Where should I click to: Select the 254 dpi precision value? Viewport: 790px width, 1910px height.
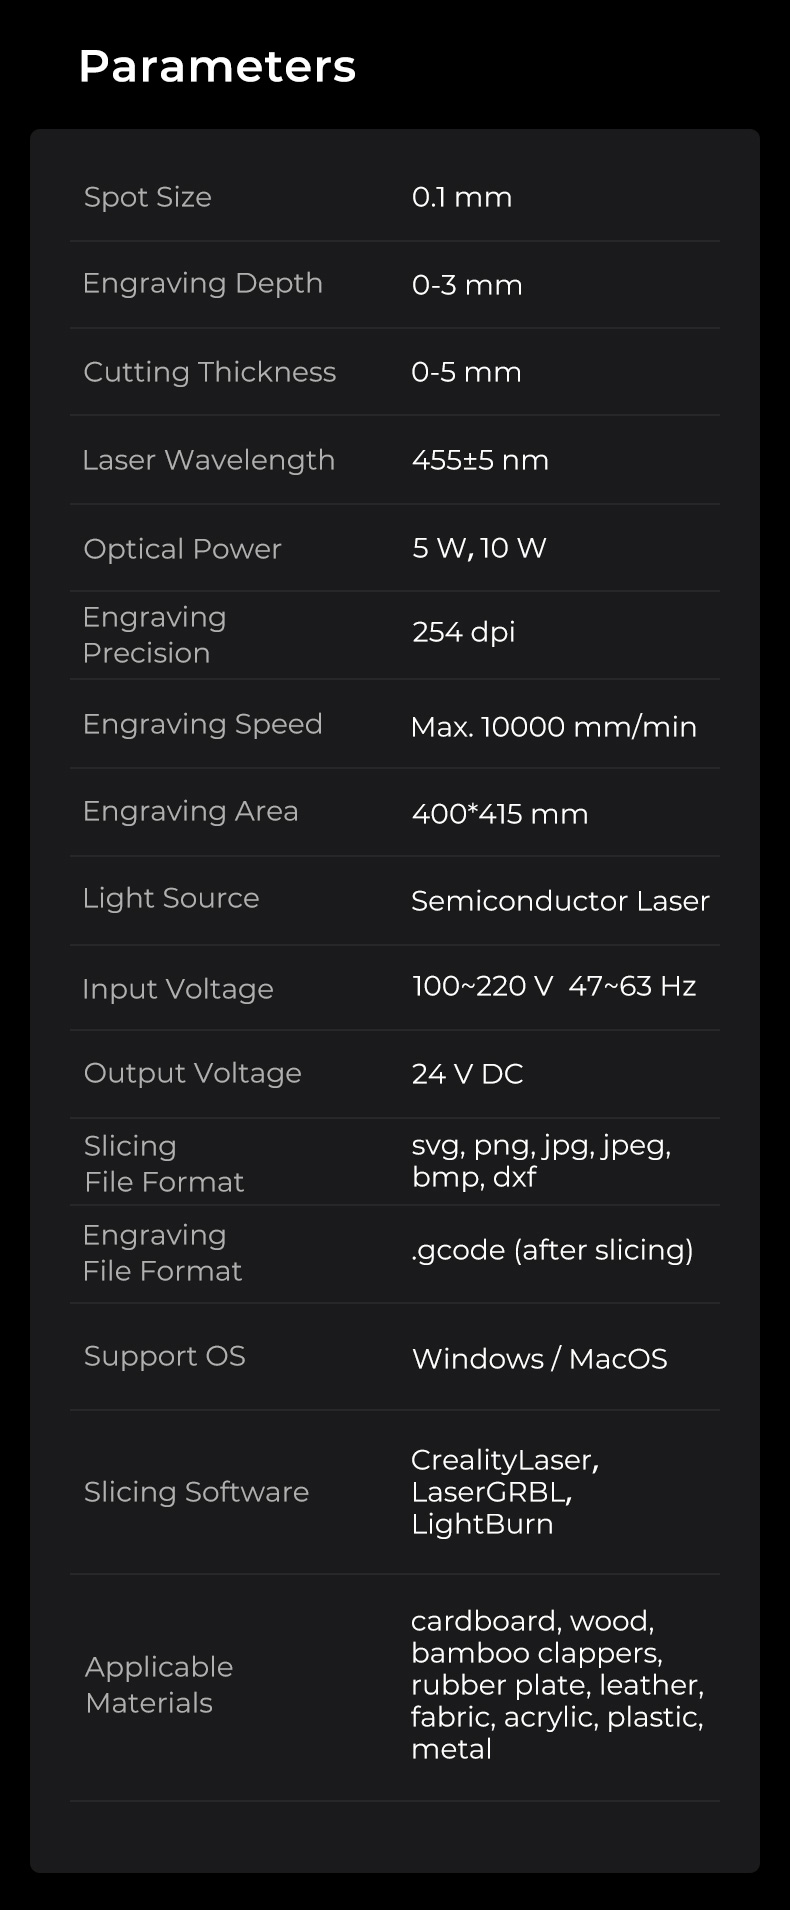[464, 632]
